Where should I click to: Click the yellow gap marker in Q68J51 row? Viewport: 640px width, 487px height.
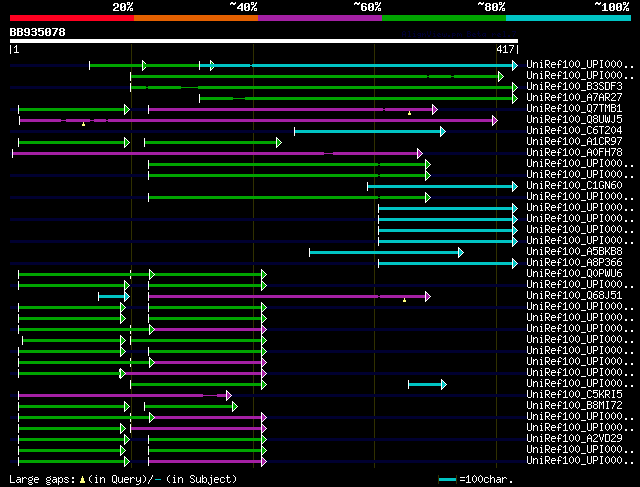[x=404, y=300]
